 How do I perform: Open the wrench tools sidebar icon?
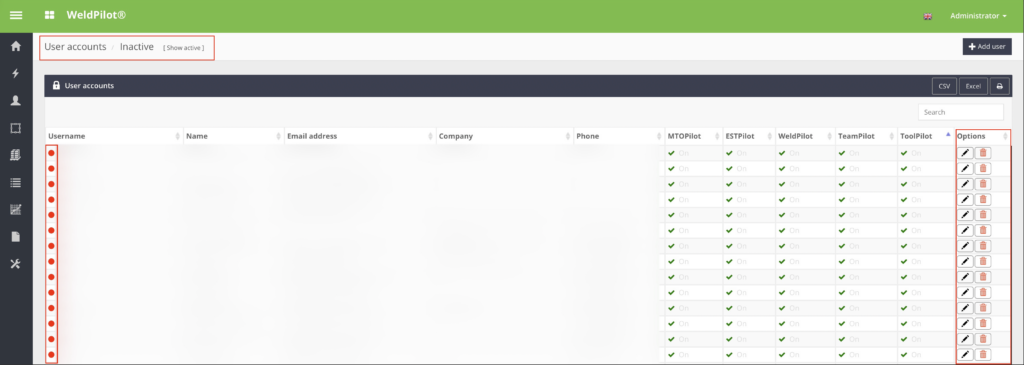click(16, 264)
